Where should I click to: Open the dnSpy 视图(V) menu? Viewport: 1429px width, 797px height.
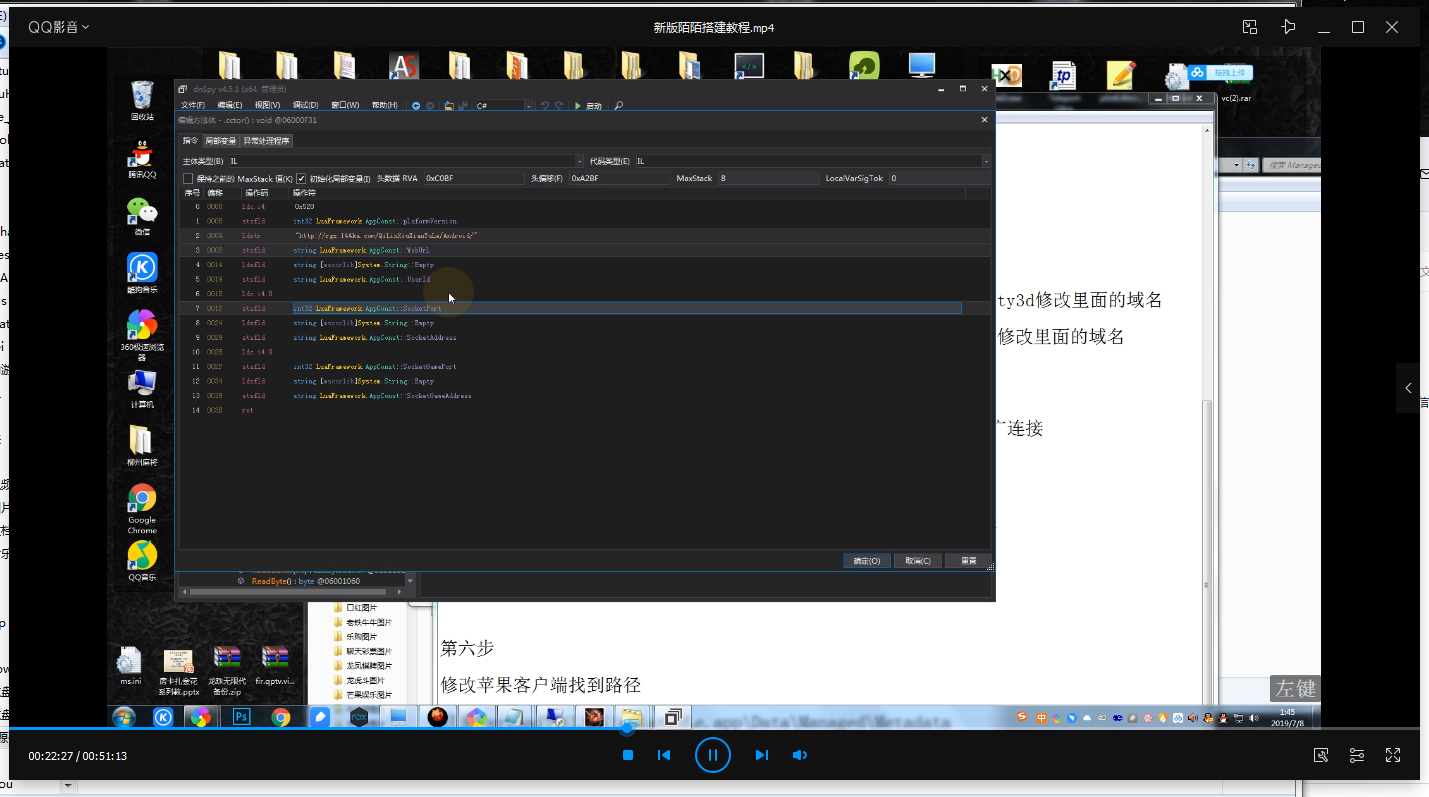point(267,105)
